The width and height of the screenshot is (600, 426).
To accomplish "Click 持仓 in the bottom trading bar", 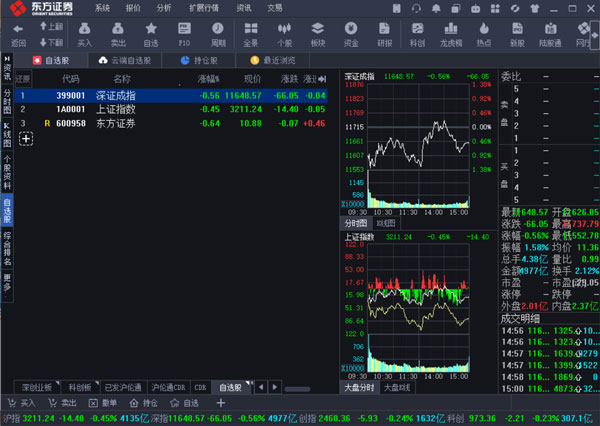I will pos(143,403).
